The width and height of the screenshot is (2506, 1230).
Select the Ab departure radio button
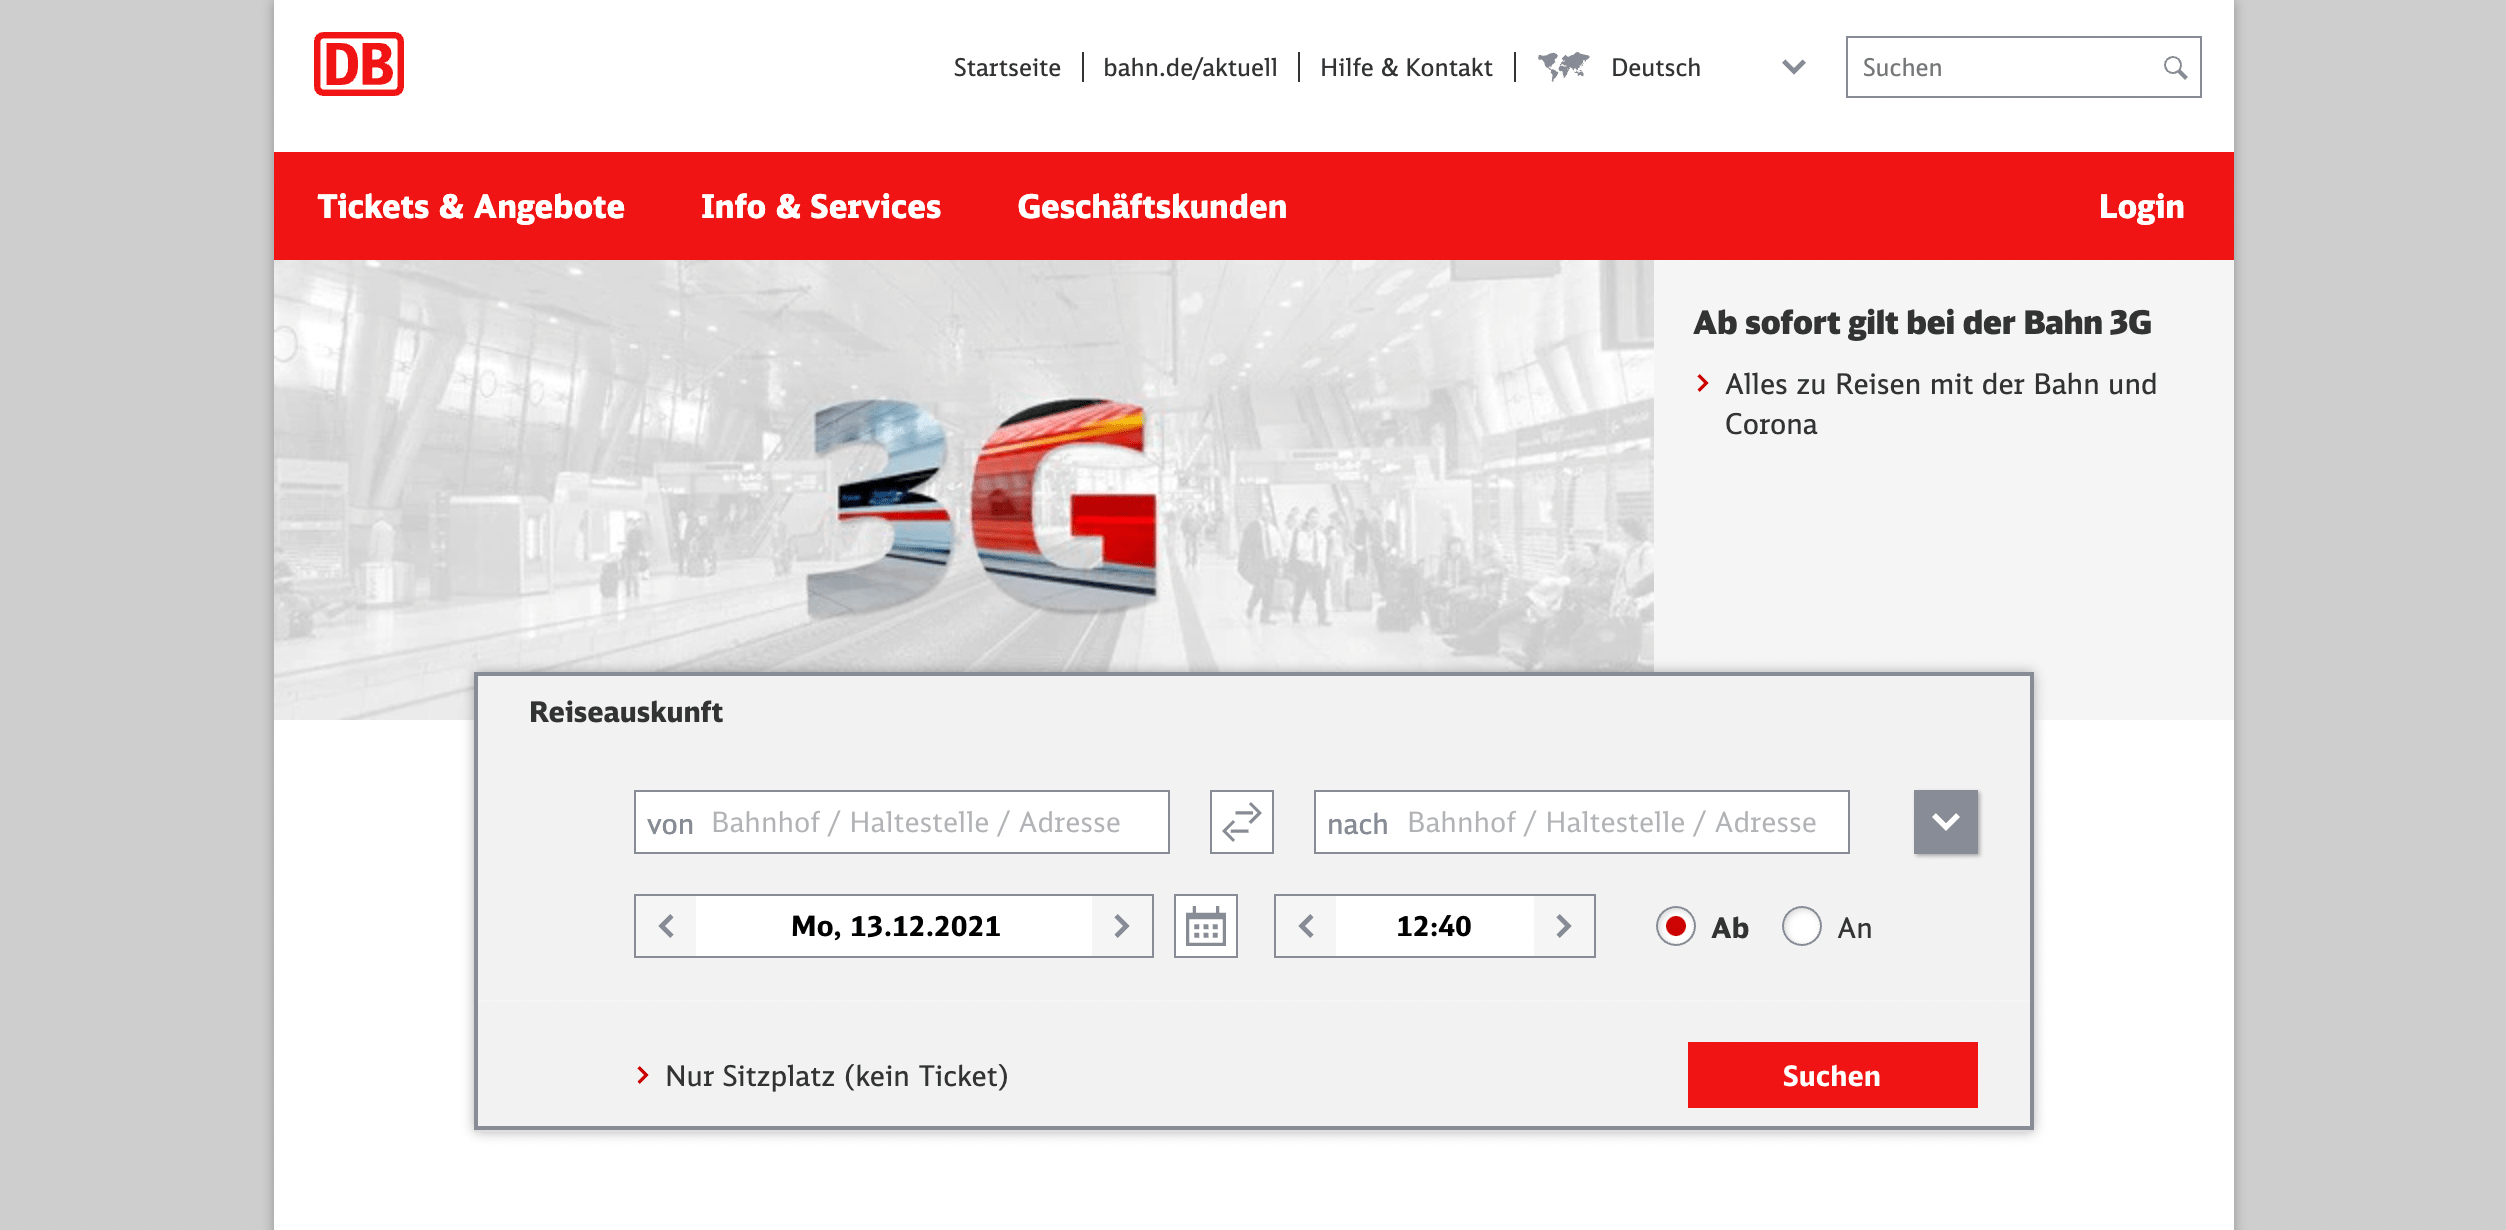pyautogui.click(x=1676, y=927)
